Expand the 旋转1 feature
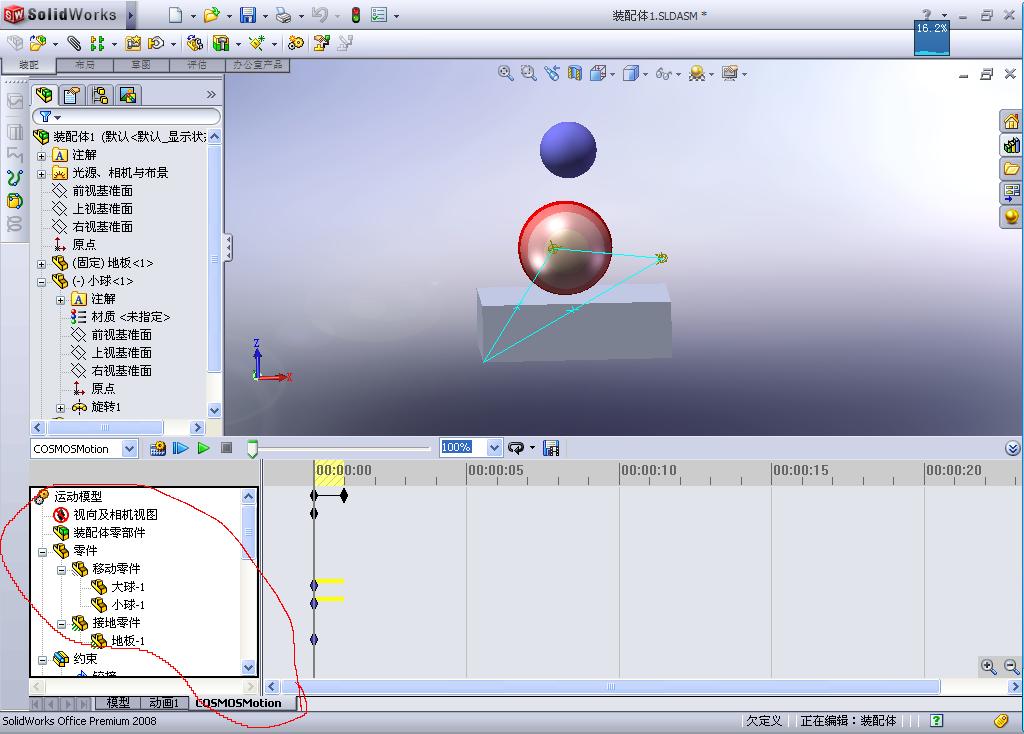1024x734 pixels. [60, 408]
